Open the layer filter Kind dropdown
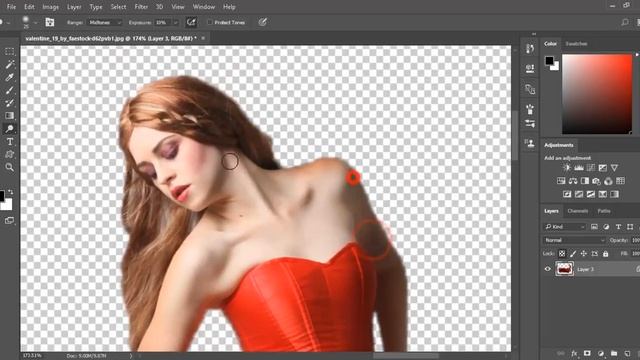 coord(564,227)
